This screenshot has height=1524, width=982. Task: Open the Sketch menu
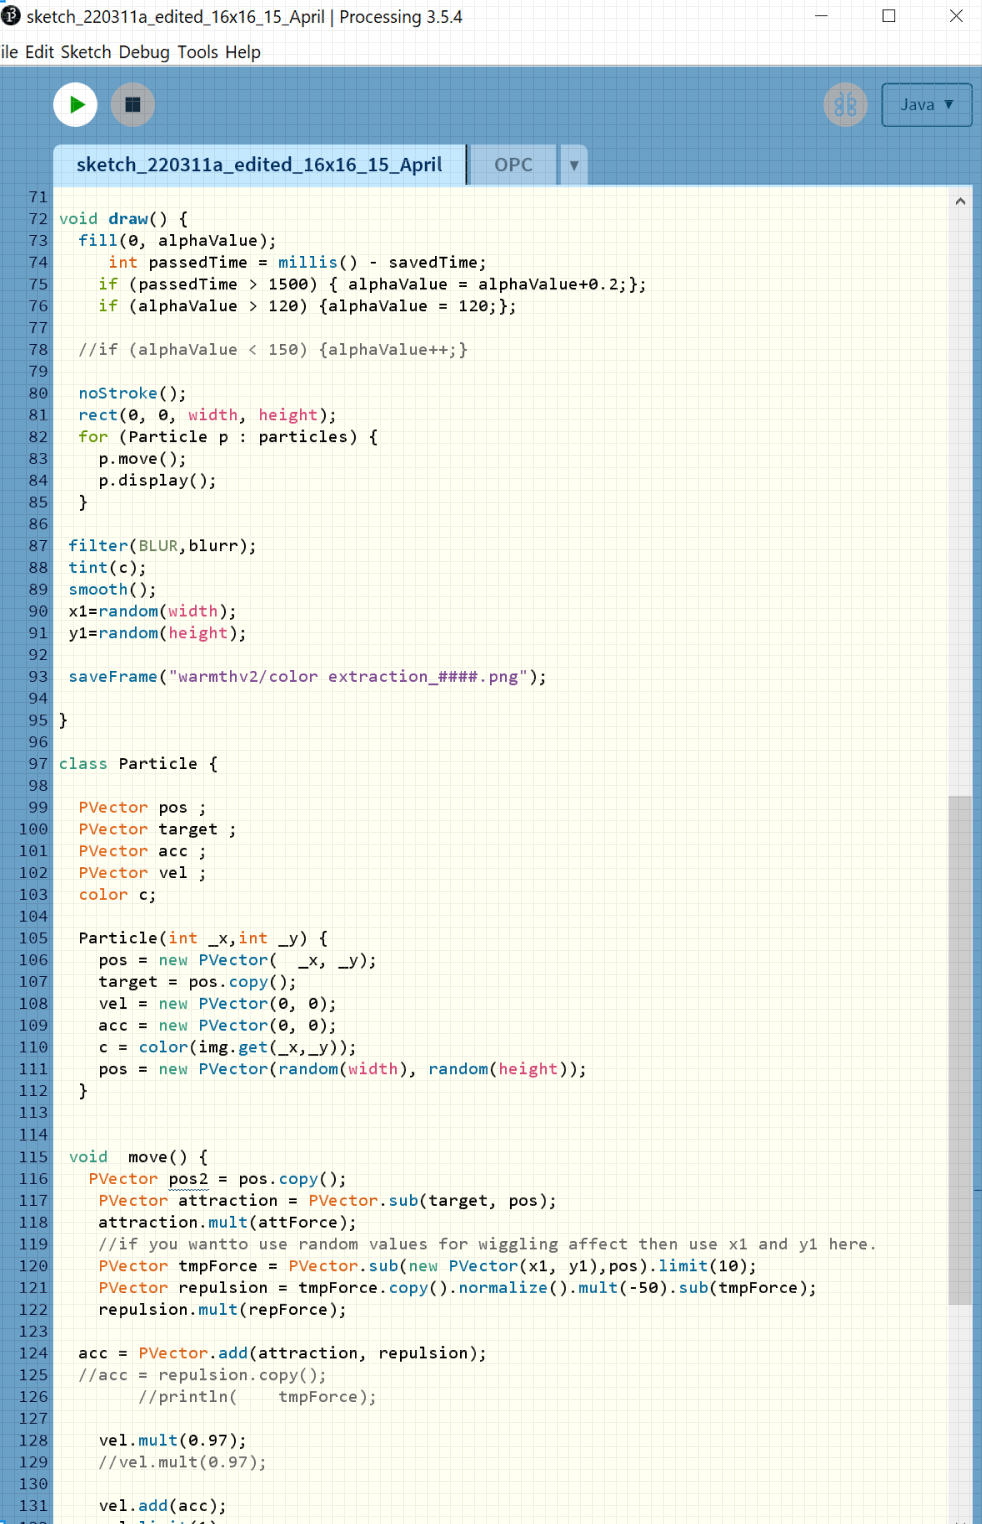tap(86, 52)
